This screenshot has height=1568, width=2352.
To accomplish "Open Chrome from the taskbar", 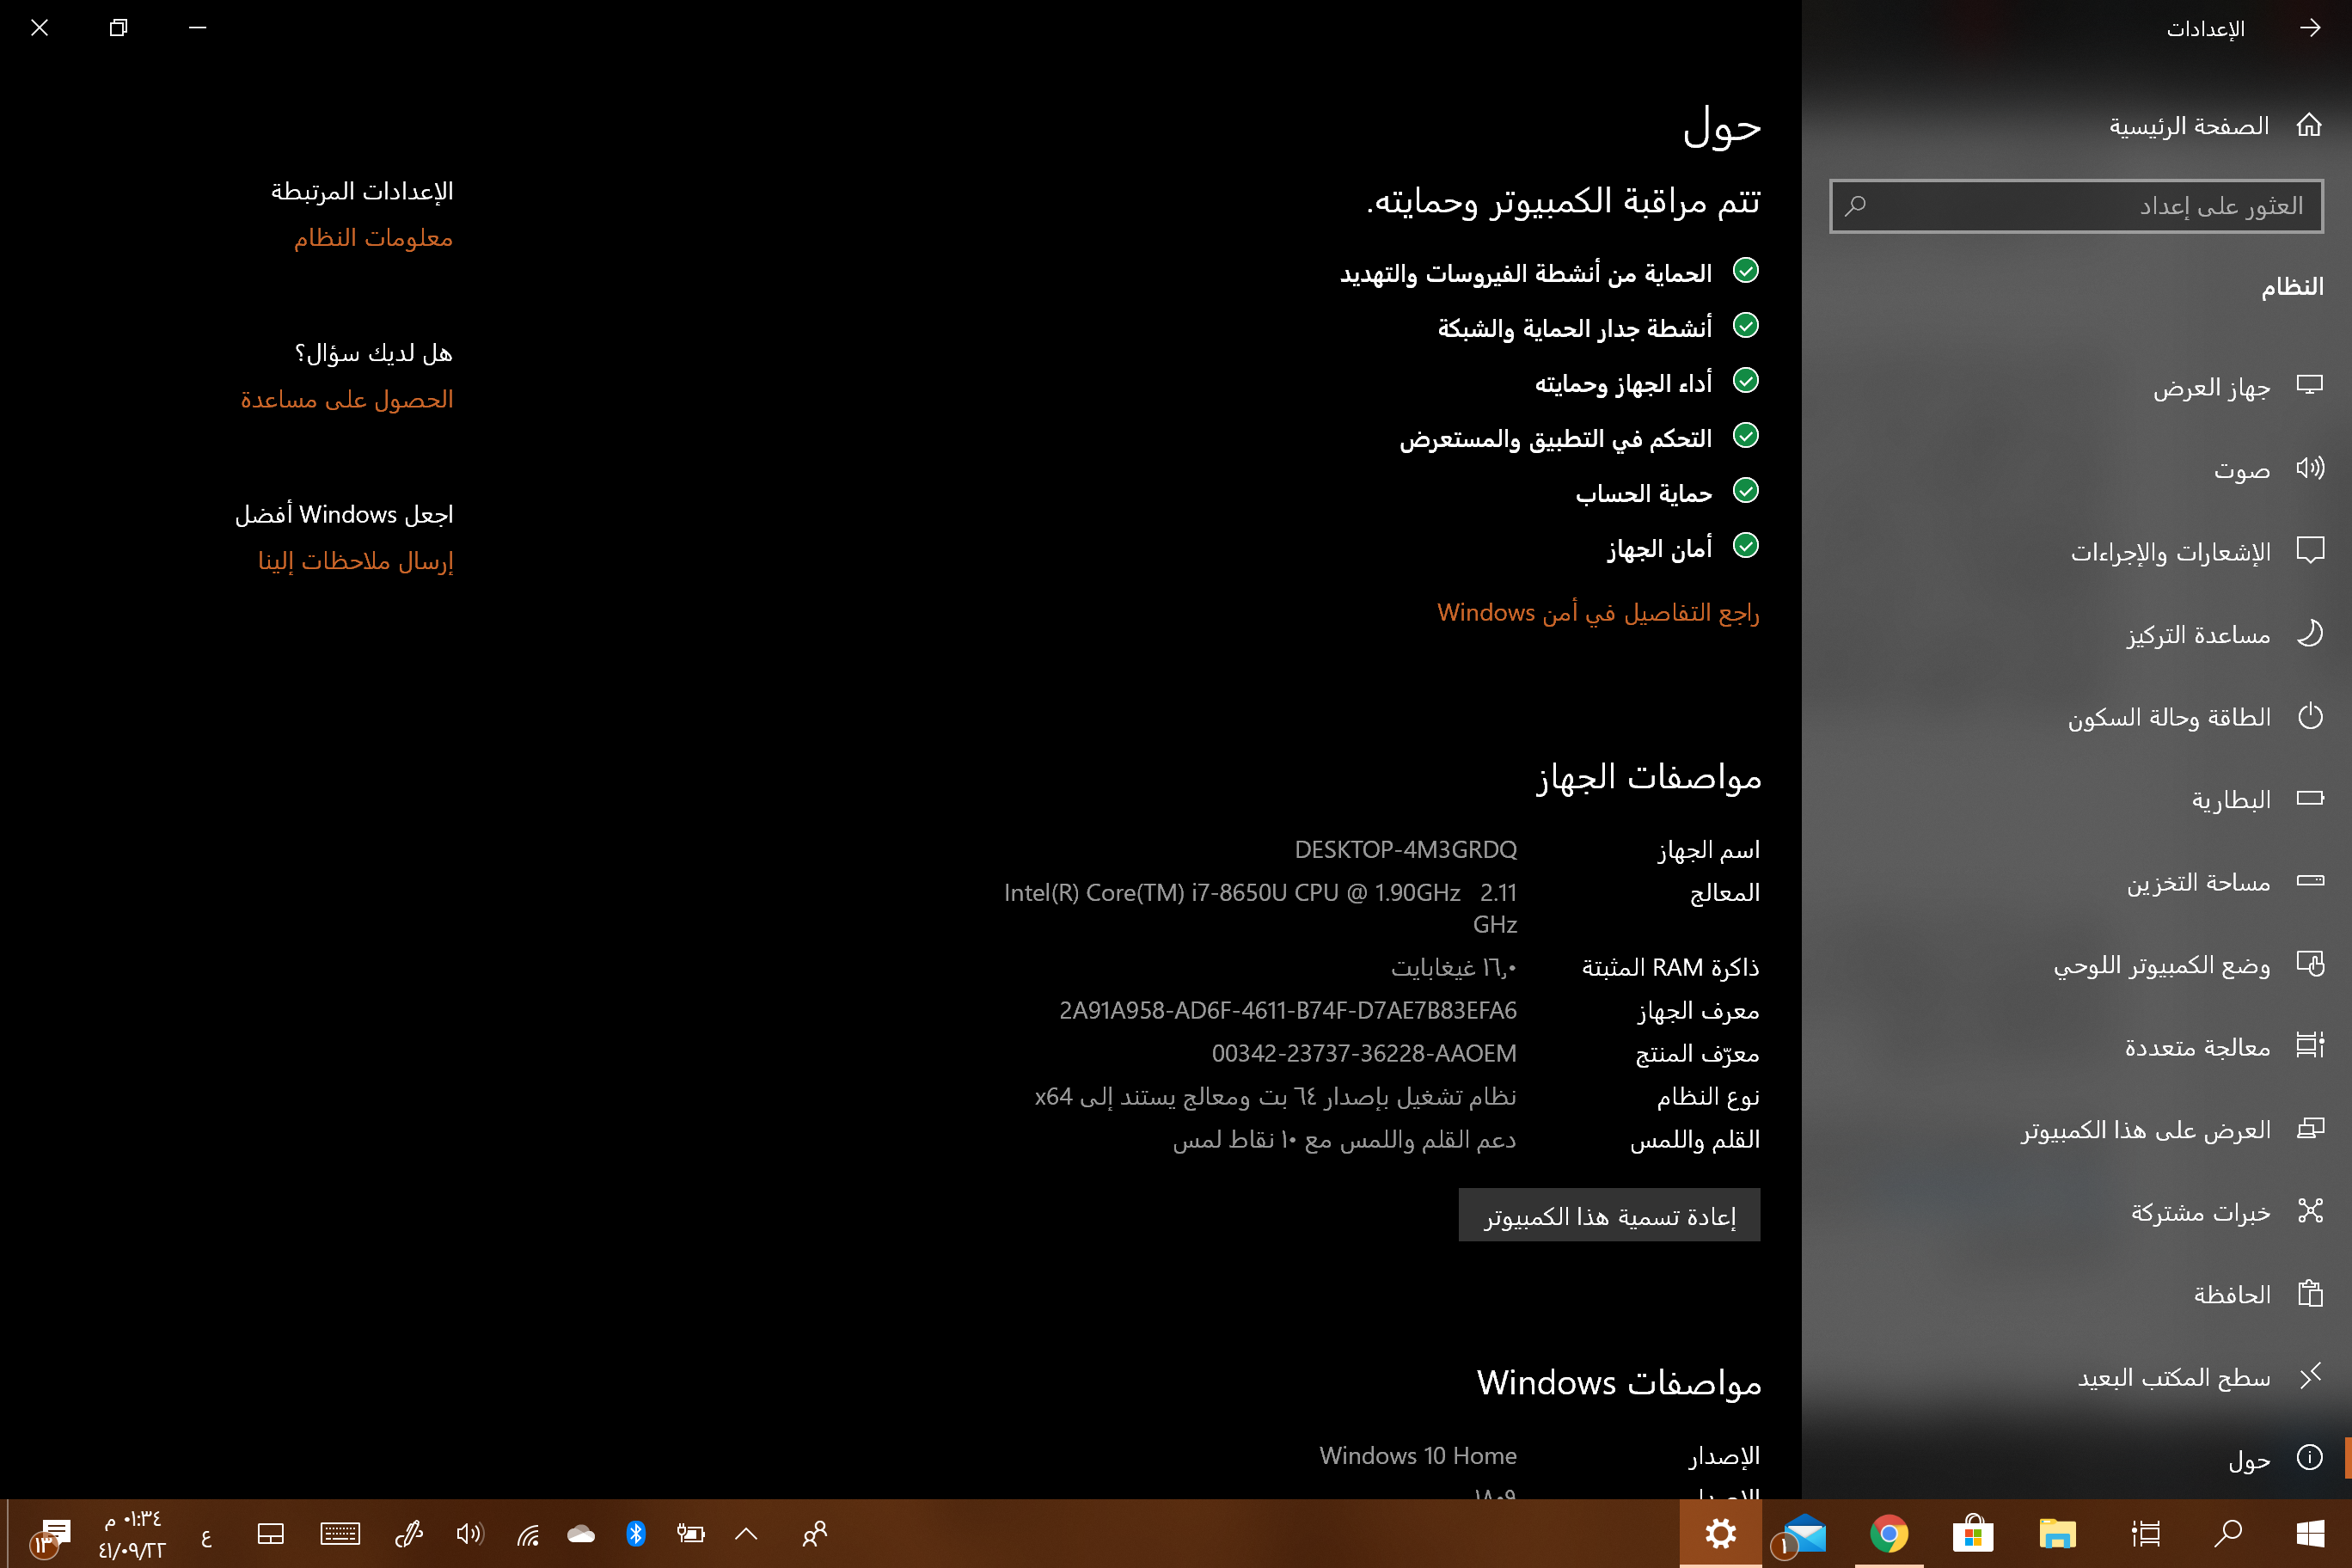I will 1888,1533.
